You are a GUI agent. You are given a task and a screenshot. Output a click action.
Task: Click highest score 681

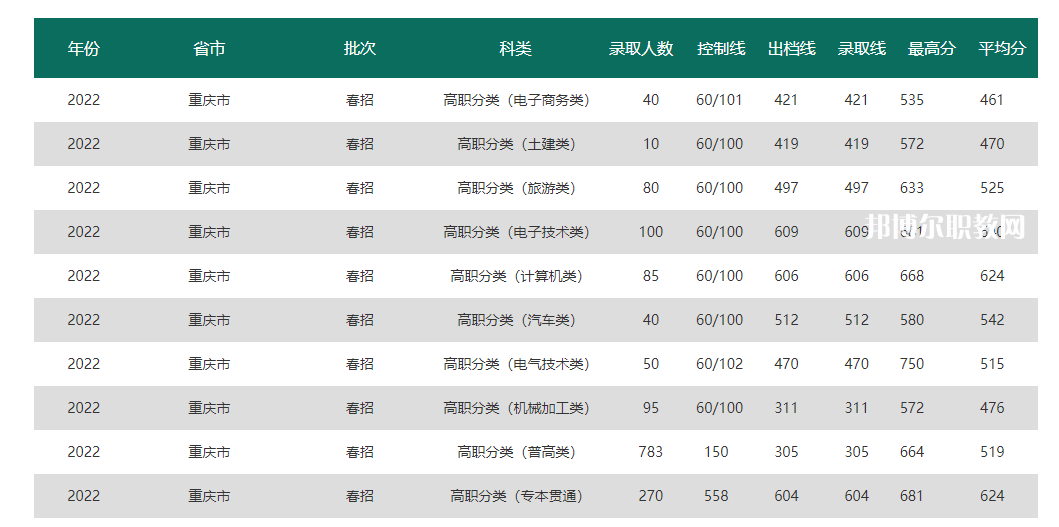tap(912, 496)
